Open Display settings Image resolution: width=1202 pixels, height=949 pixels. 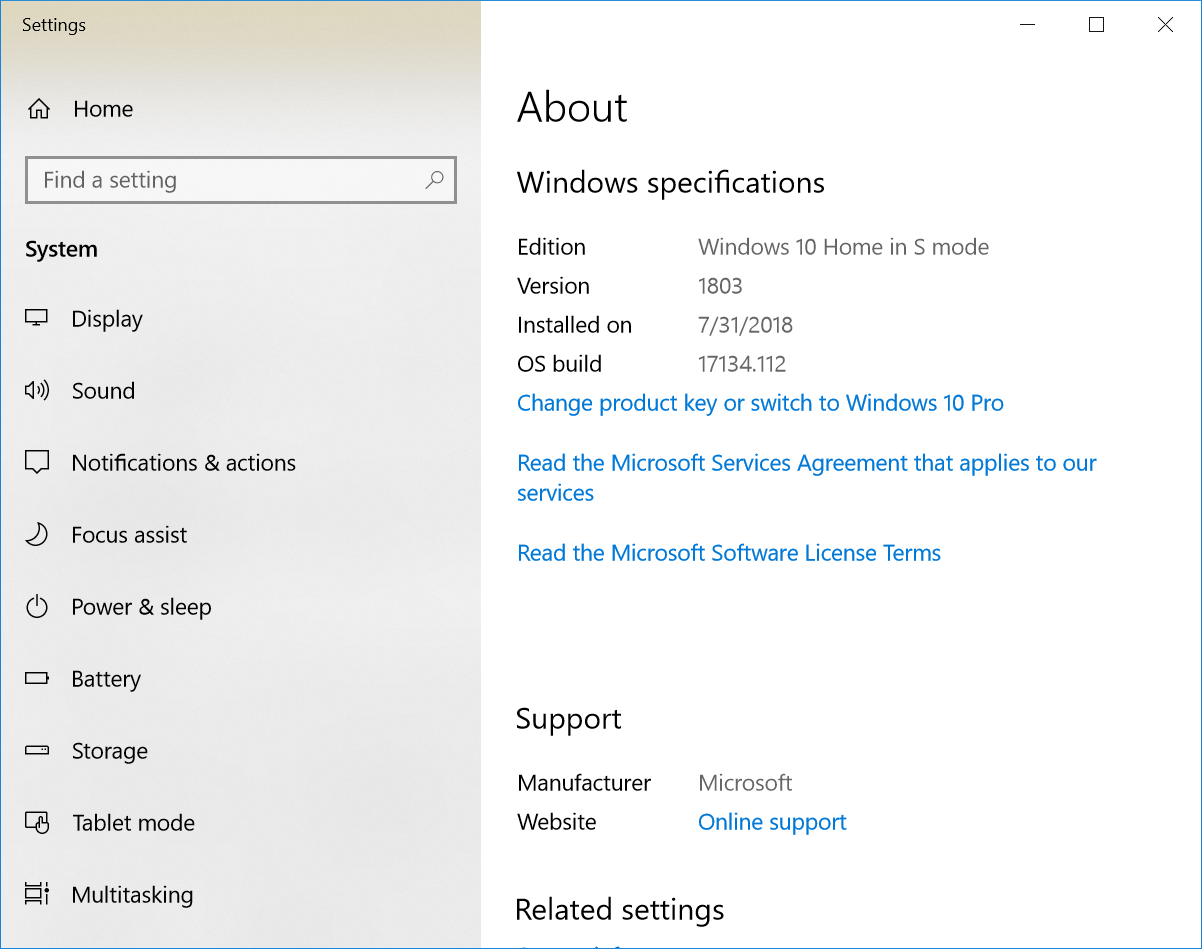[107, 319]
